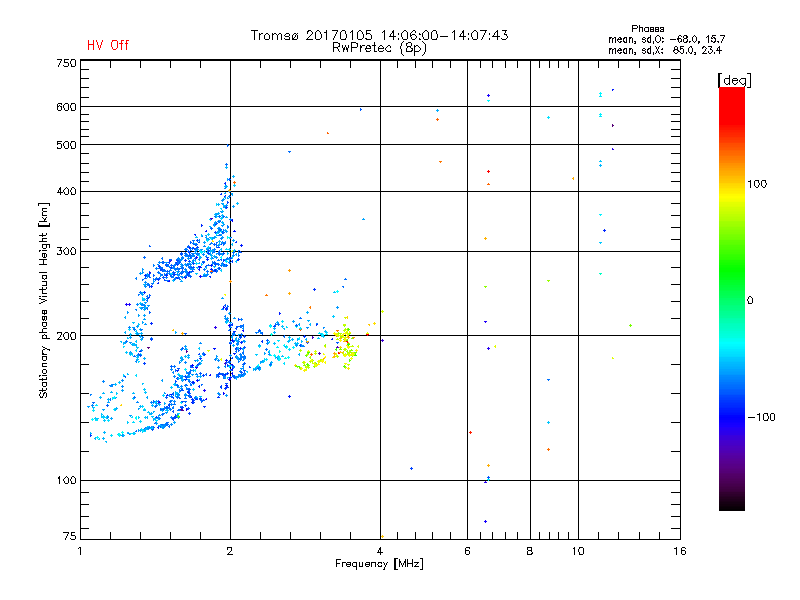Click the y-axis tick label "750"
Viewport: 800px width, 600px height.
[x=66, y=63]
